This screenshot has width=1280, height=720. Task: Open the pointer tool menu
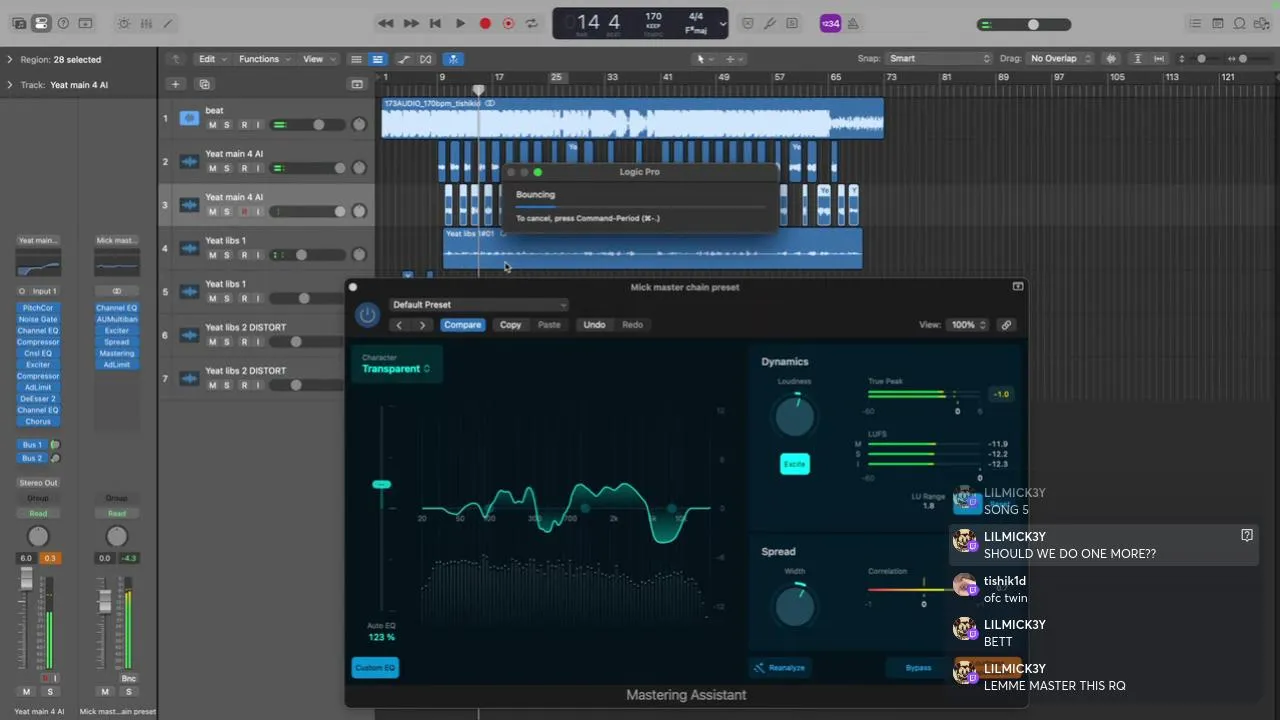(704, 59)
